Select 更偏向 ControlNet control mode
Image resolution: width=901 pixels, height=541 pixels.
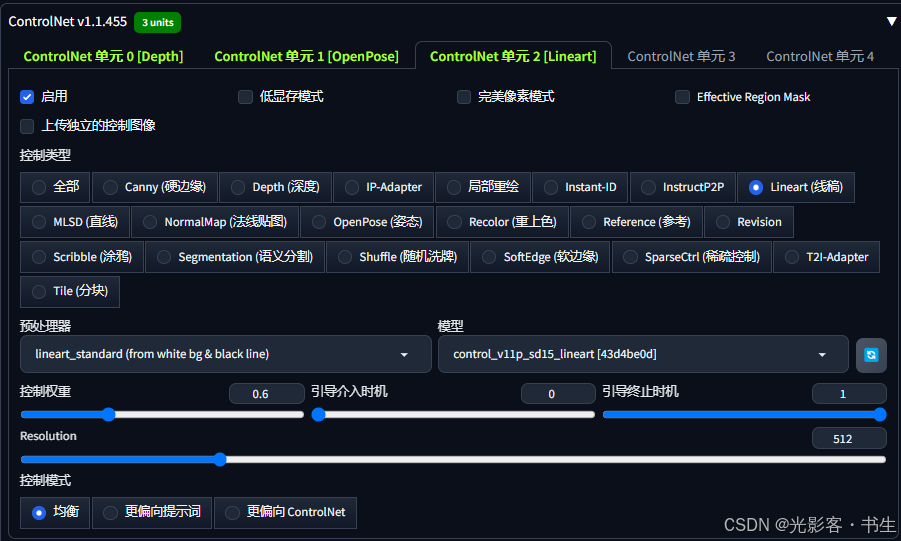tap(285, 512)
